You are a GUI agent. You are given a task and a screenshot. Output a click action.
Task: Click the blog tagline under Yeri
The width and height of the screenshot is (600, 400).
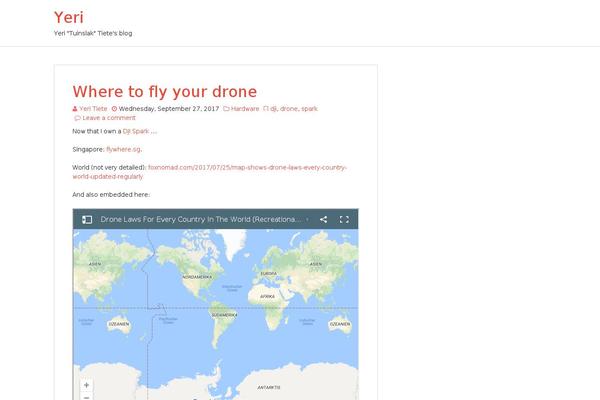(93, 33)
